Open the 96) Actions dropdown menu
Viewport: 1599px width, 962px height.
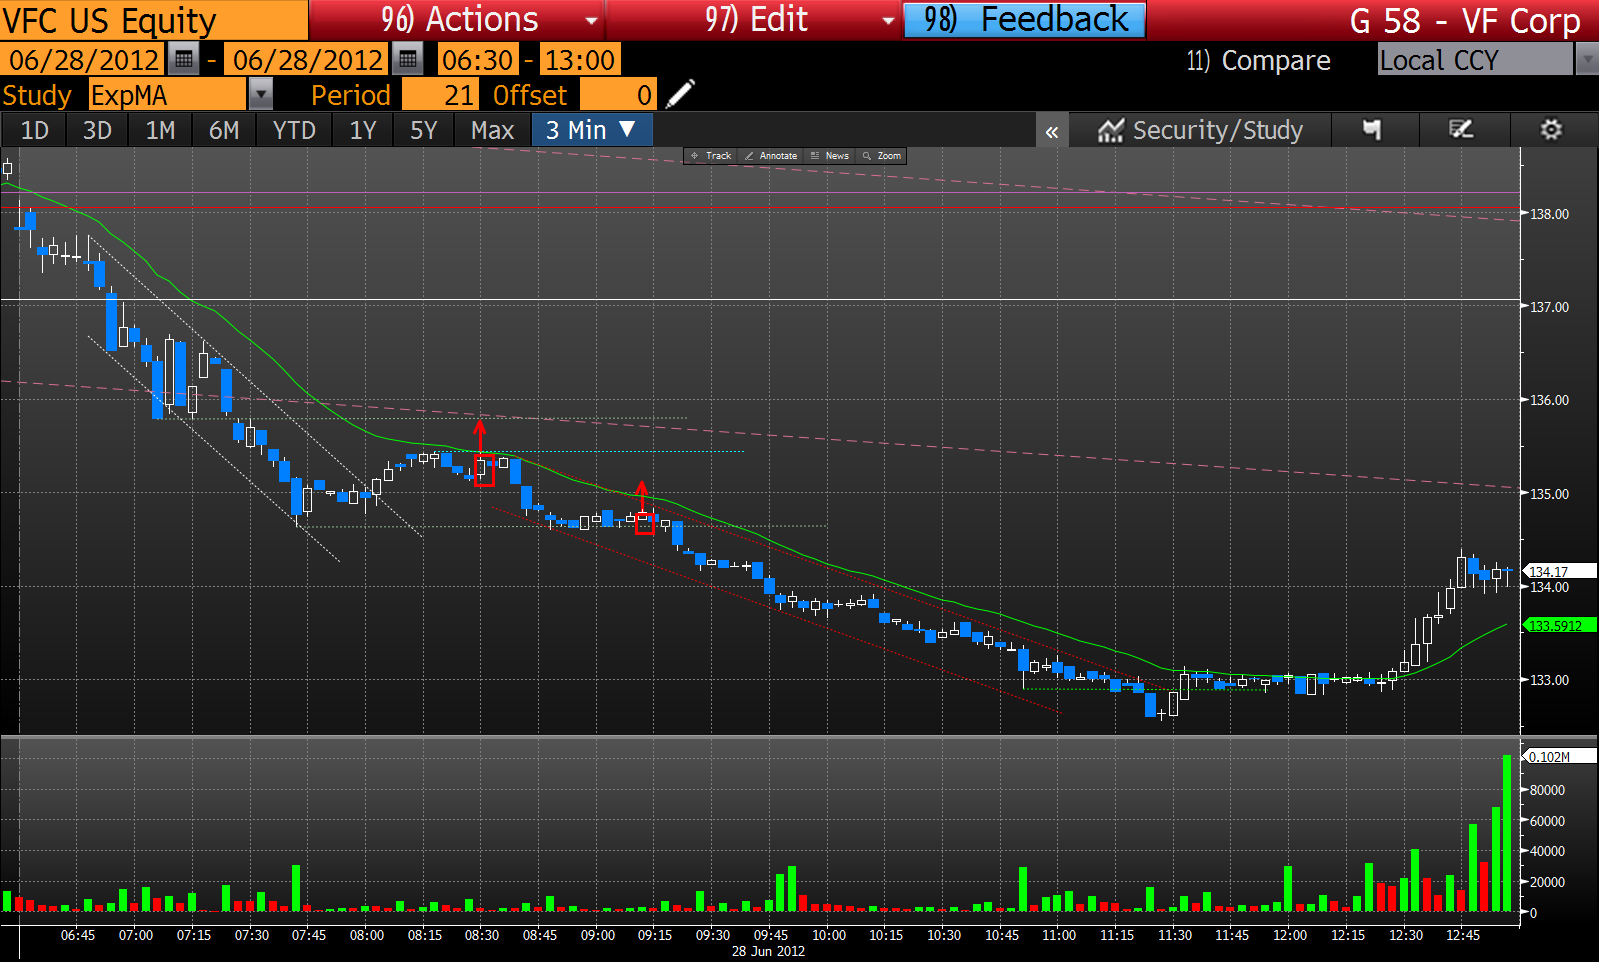pyautogui.click(x=457, y=20)
